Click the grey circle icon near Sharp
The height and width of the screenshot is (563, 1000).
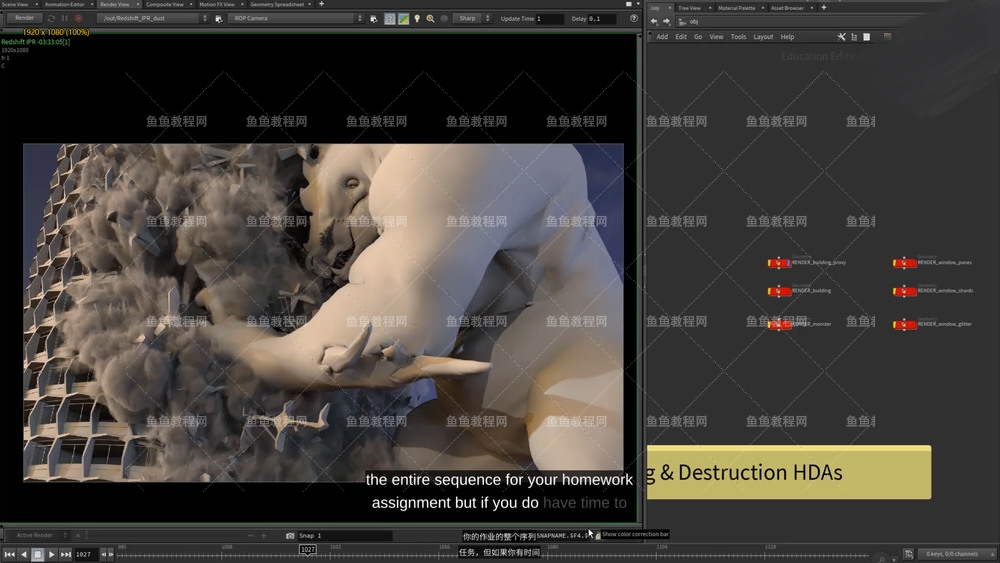click(445, 18)
